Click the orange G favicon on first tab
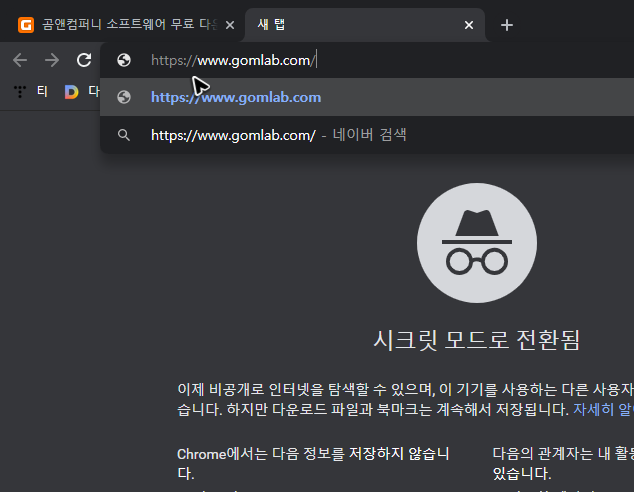Viewport: 634px width, 492px height. [x=26, y=25]
